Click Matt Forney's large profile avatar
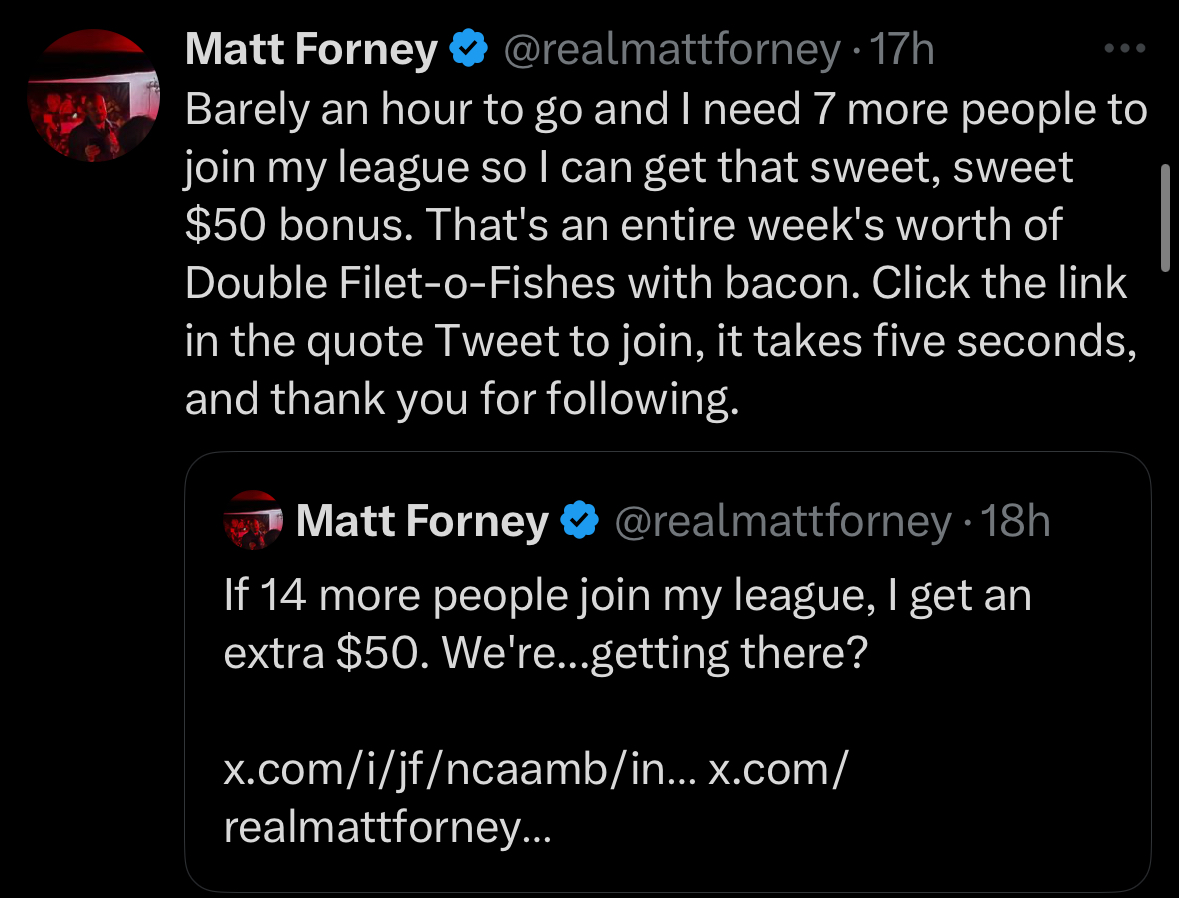Image resolution: width=1179 pixels, height=898 pixels. pos(93,96)
